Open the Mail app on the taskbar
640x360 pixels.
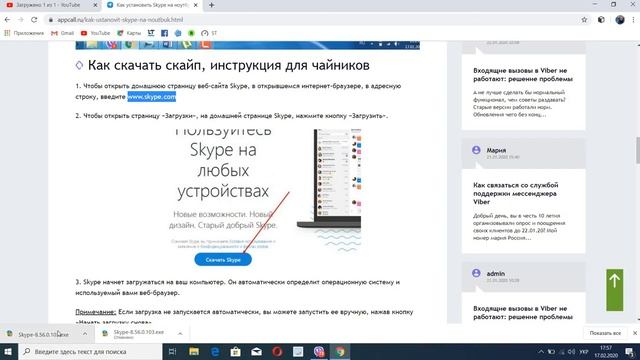click(x=256, y=351)
